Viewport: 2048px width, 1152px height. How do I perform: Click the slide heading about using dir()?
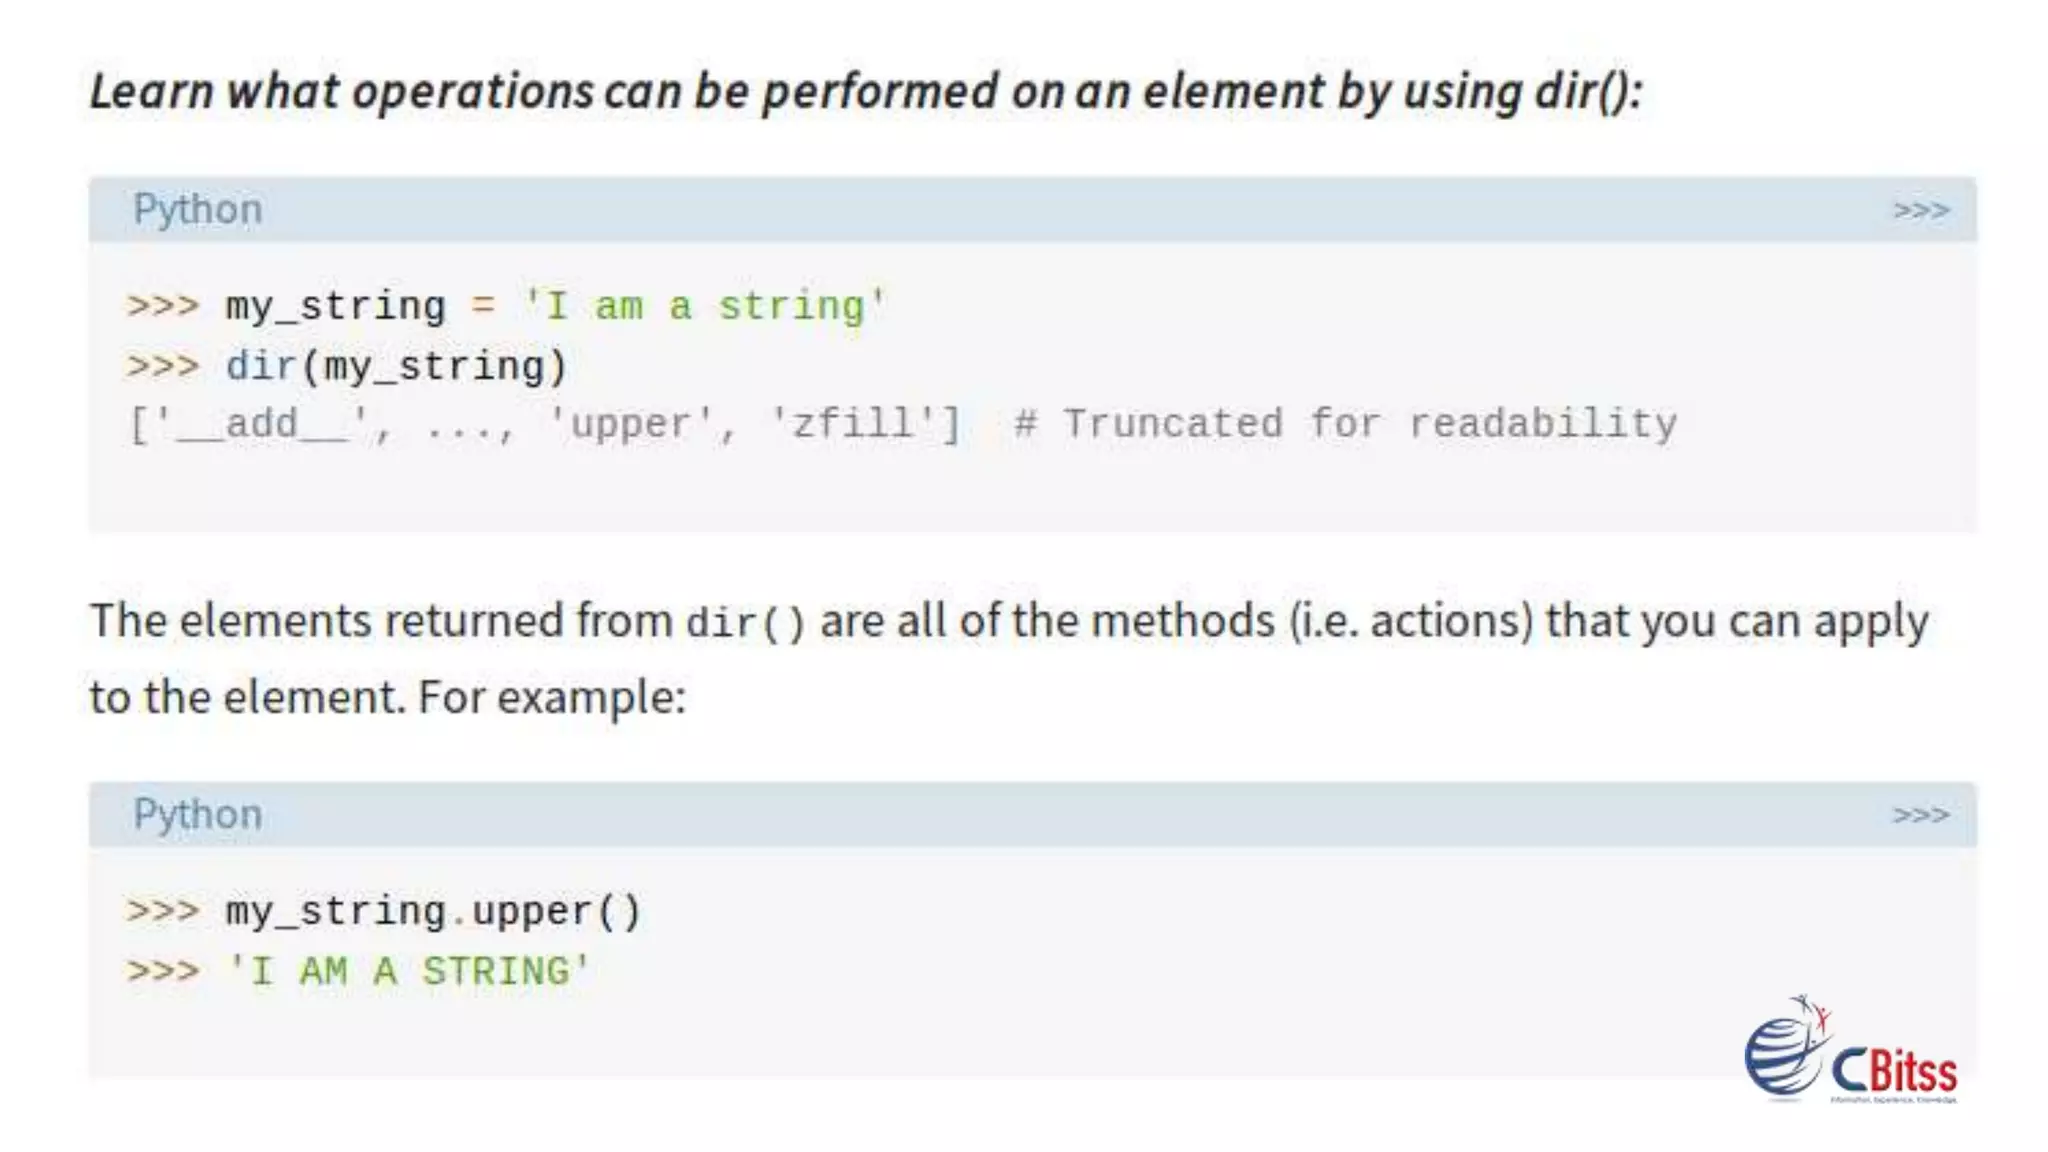point(866,91)
